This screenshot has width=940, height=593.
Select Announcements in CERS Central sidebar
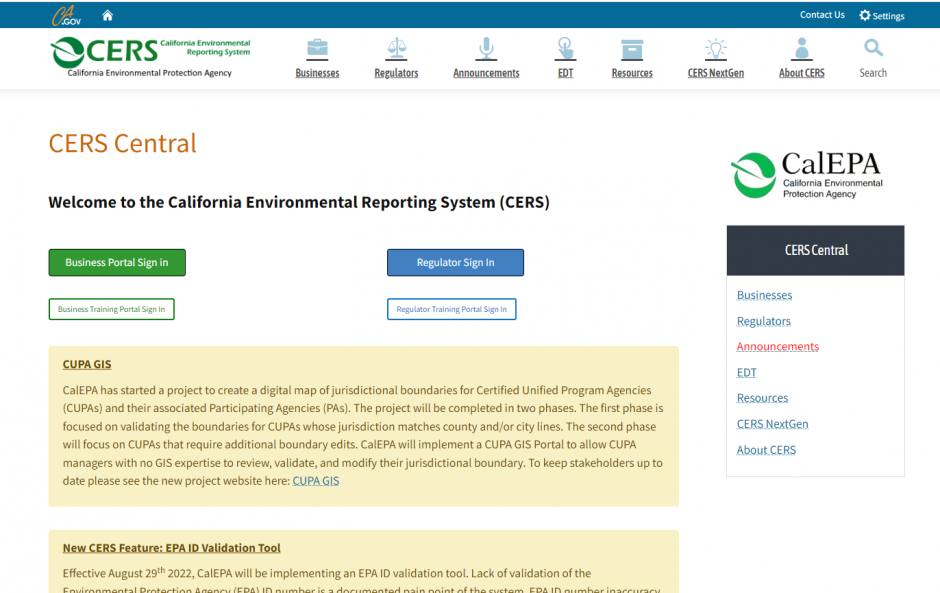pos(777,346)
